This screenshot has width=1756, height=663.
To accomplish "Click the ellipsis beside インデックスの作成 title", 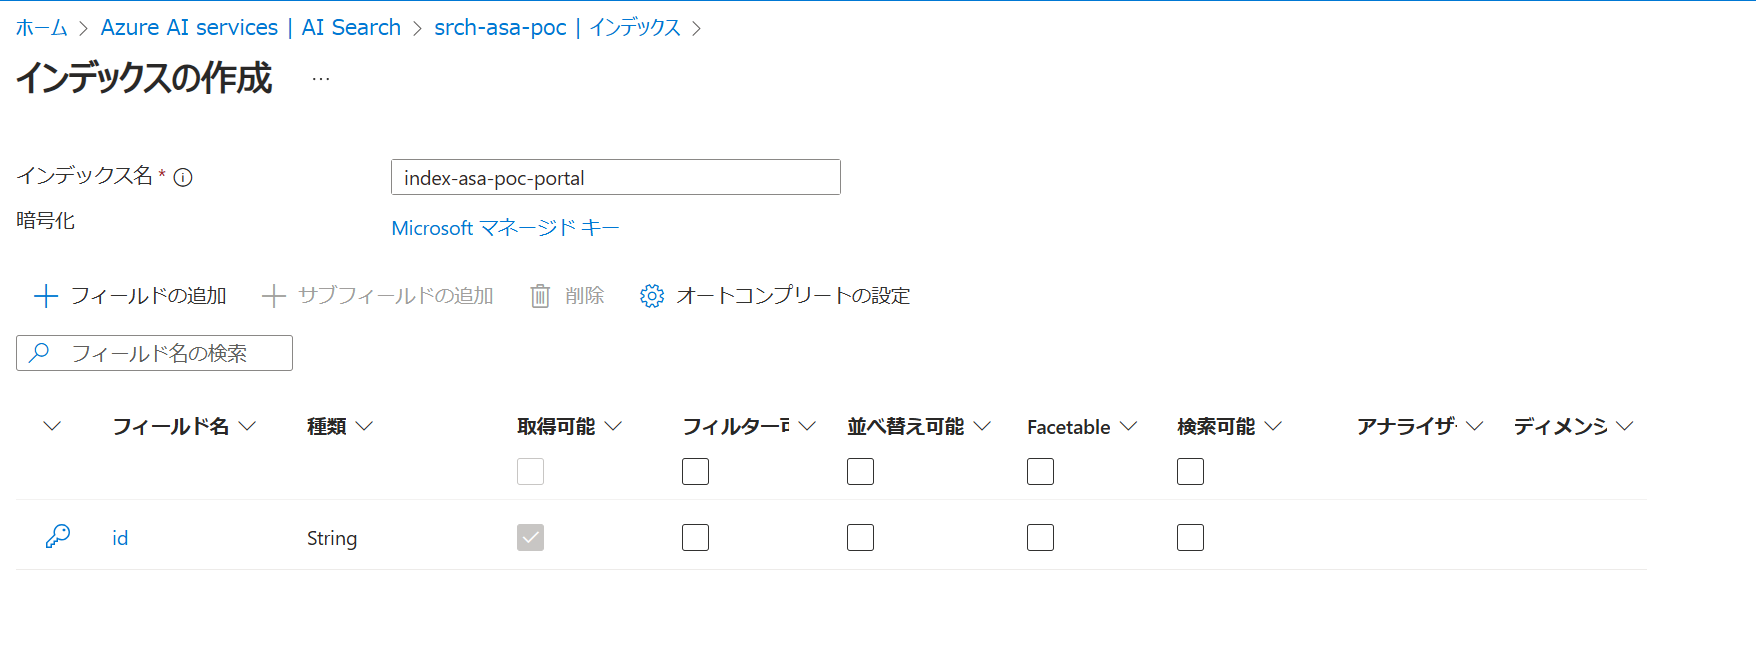I will 319,78.
